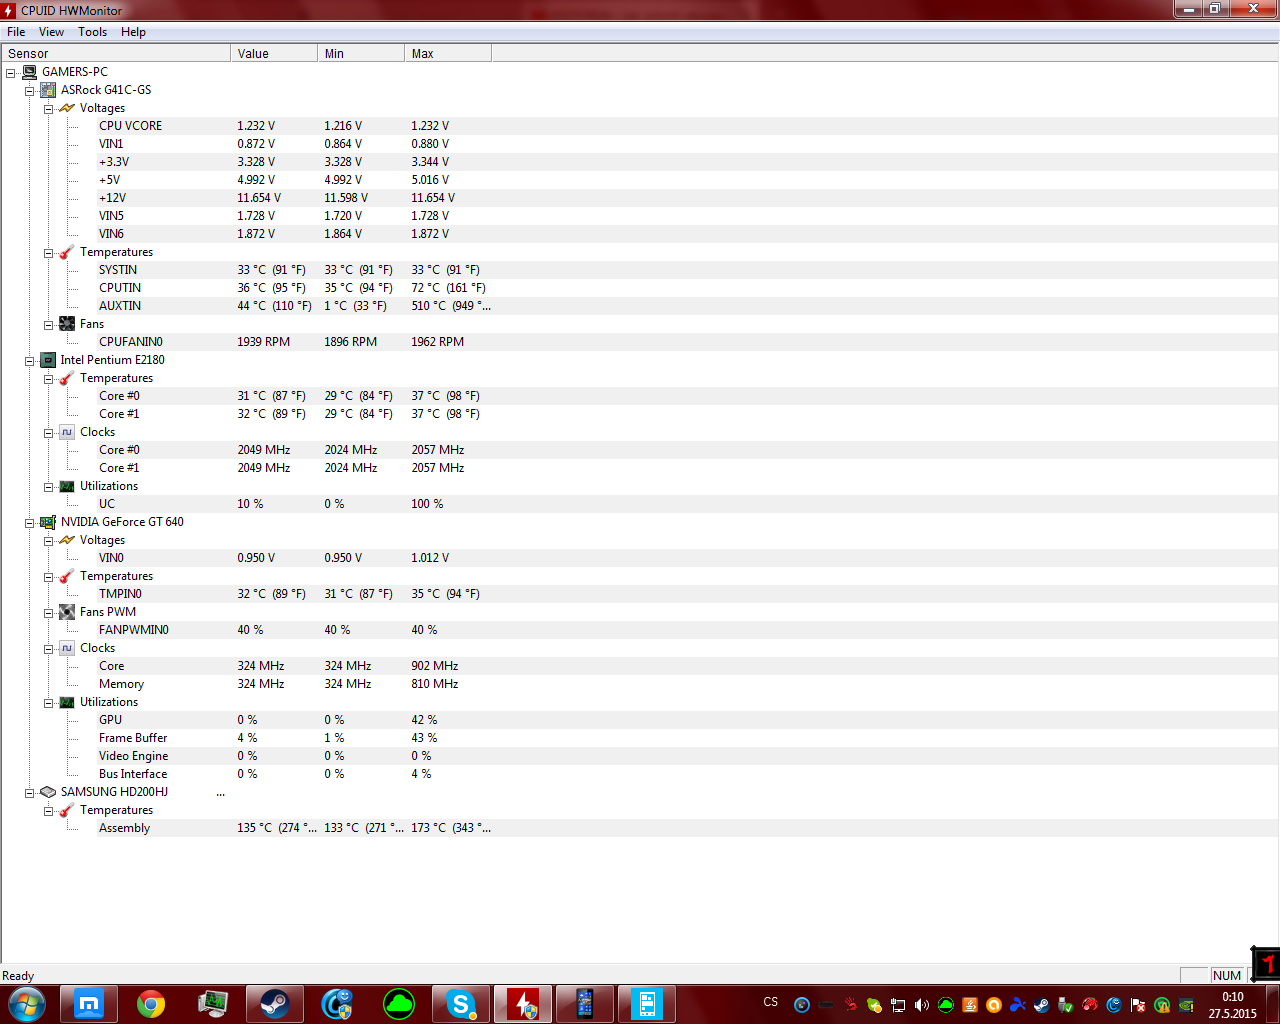Click the Temperatures thermometer icon under Intel Pentium E2180
Image resolution: width=1280 pixels, height=1024 pixels.
tap(67, 378)
